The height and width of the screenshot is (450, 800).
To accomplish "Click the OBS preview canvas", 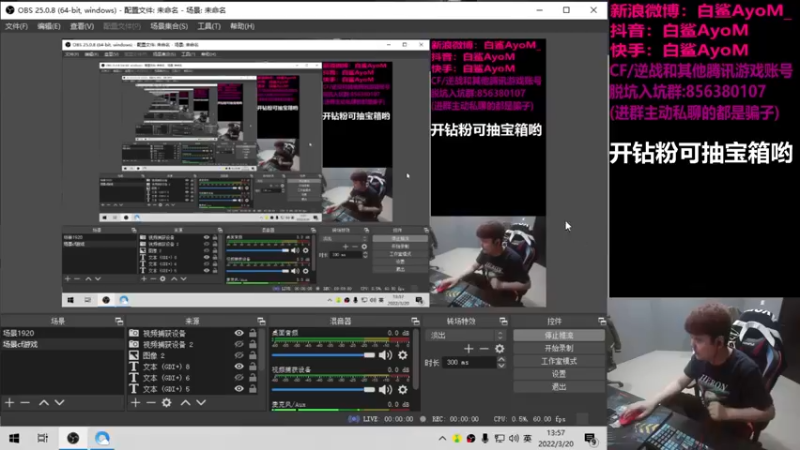I will pyautogui.click(x=304, y=173).
